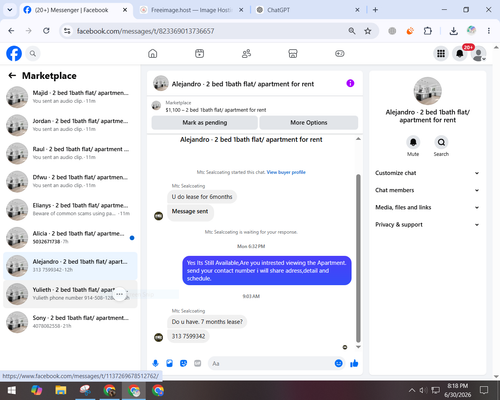
Task: Expand Media, files and links section
Action: [427, 207]
